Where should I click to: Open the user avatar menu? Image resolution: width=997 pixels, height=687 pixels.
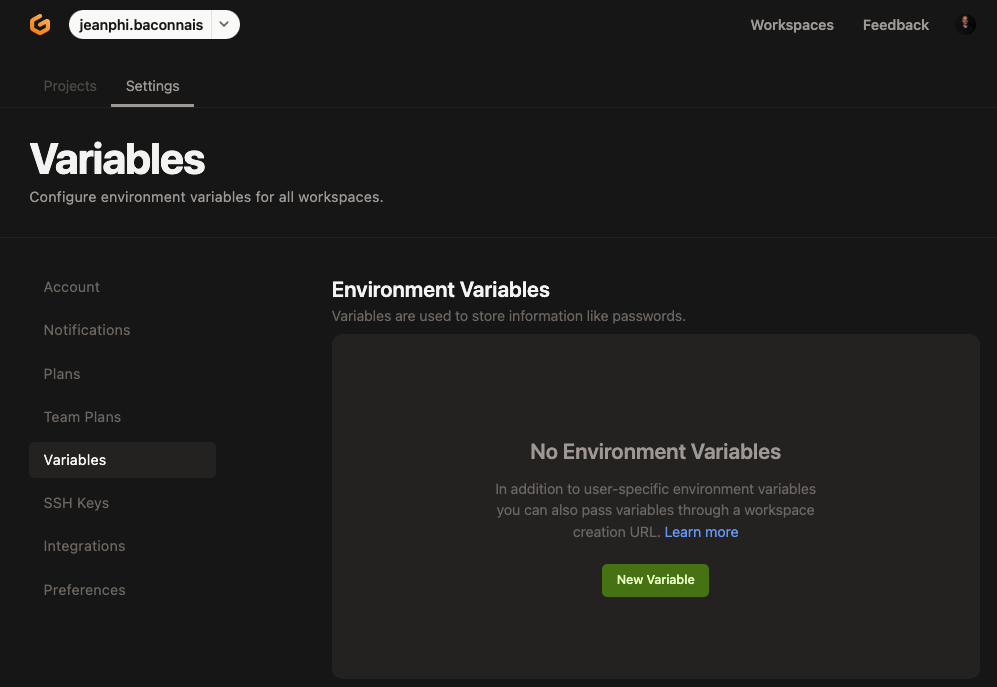tap(965, 25)
